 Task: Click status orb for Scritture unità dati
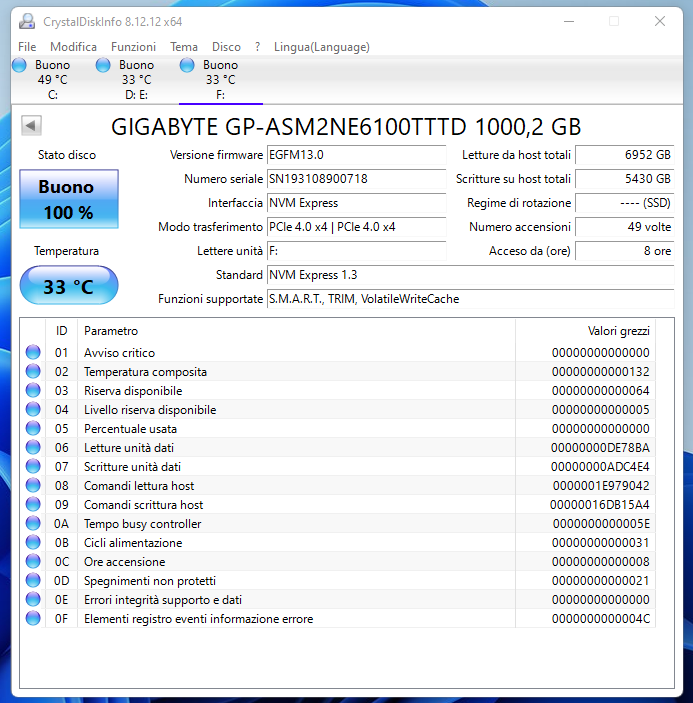[x=33, y=466]
